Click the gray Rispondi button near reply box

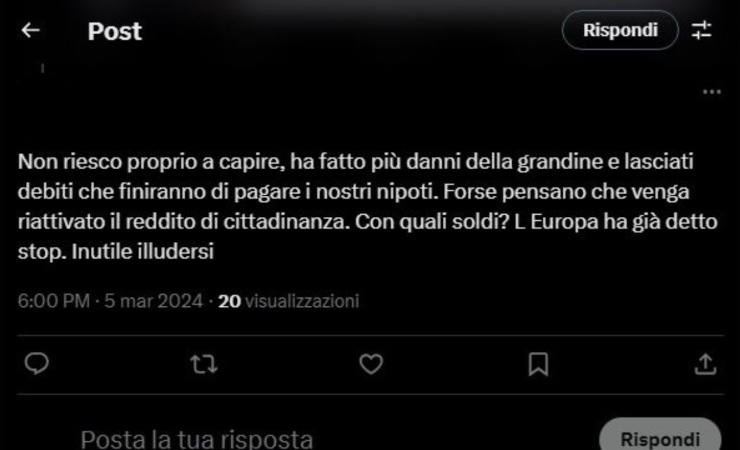pyautogui.click(x=660, y=438)
